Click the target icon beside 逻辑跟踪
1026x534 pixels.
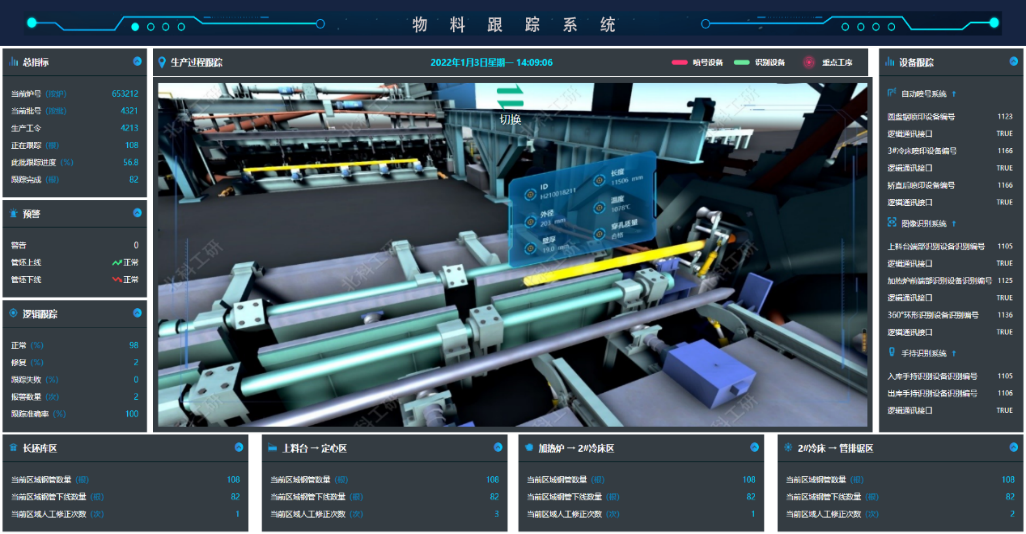point(14,313)
